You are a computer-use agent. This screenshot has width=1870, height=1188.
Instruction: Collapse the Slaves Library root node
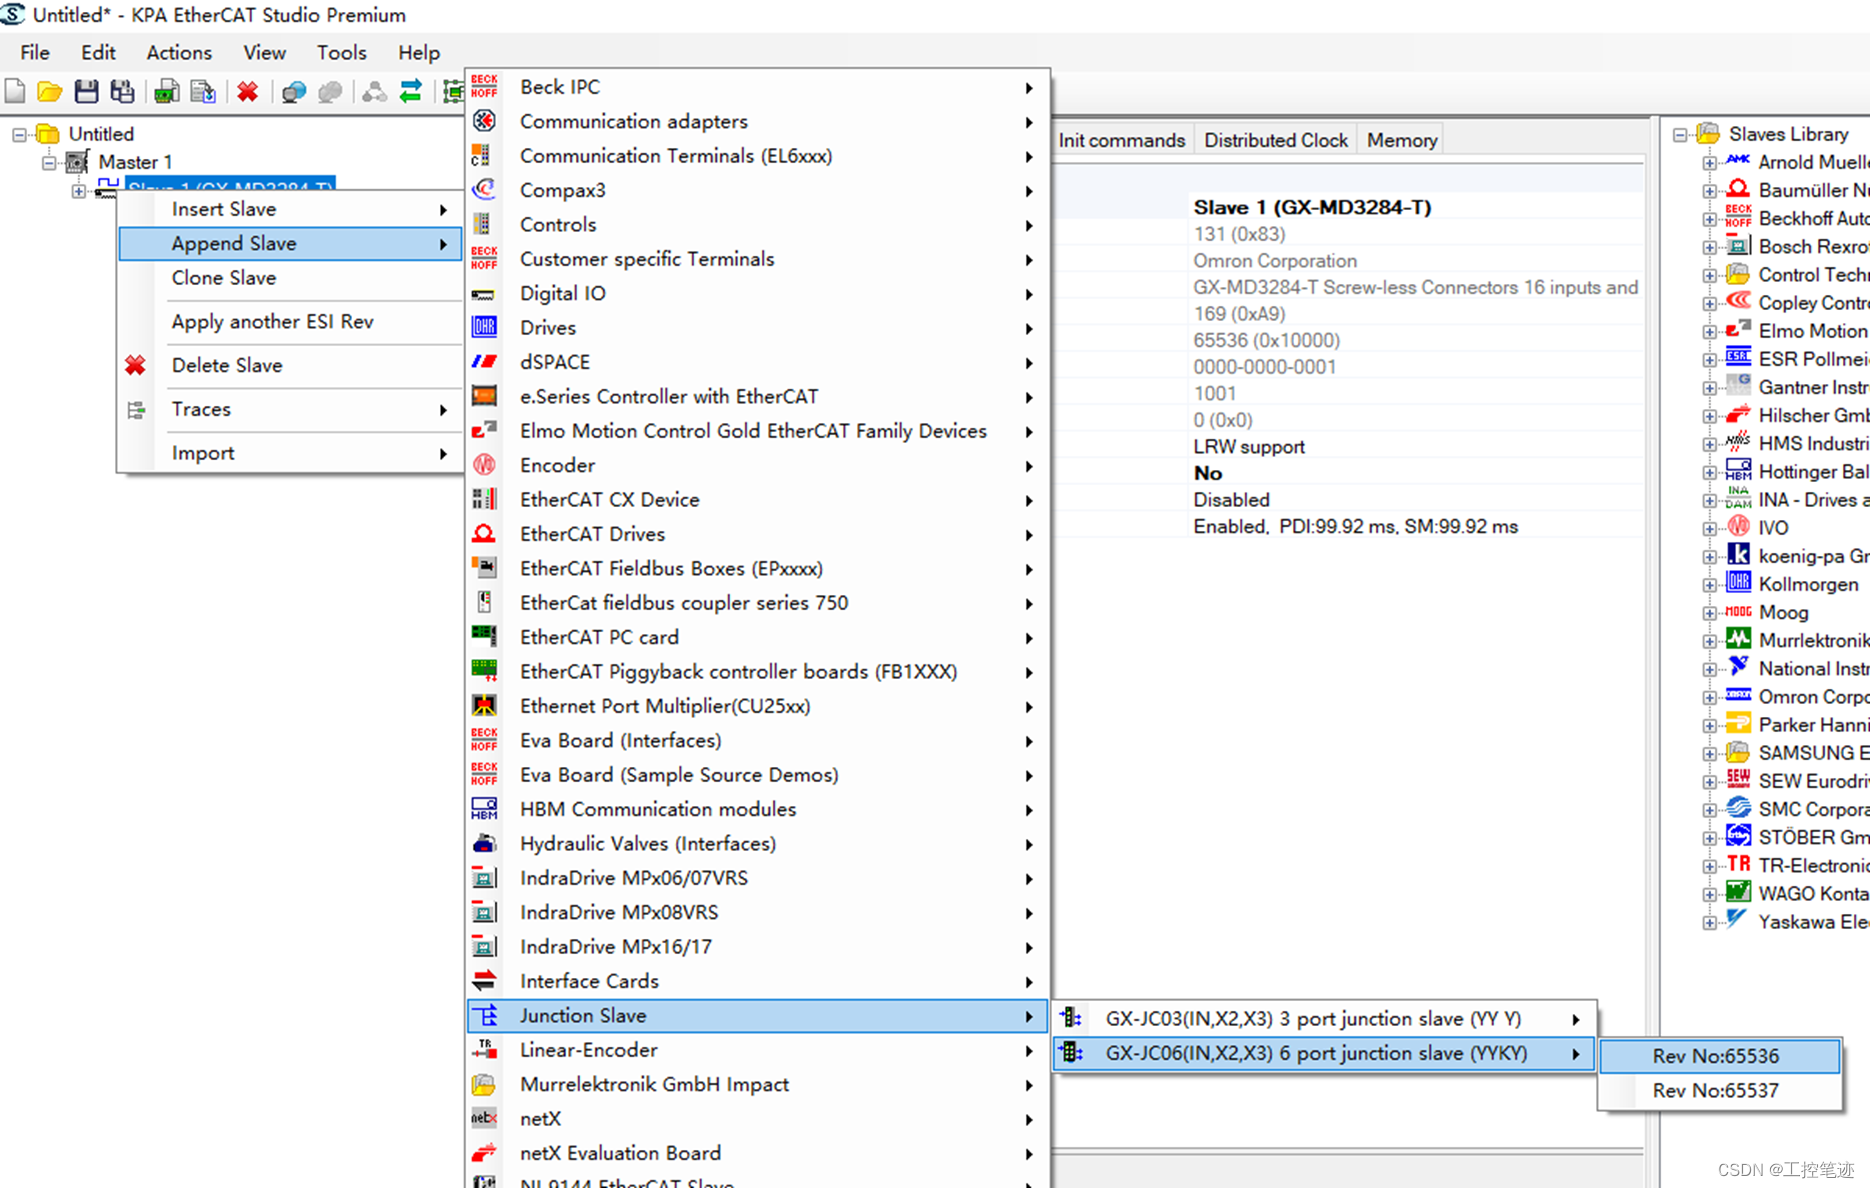point(1680,134)
